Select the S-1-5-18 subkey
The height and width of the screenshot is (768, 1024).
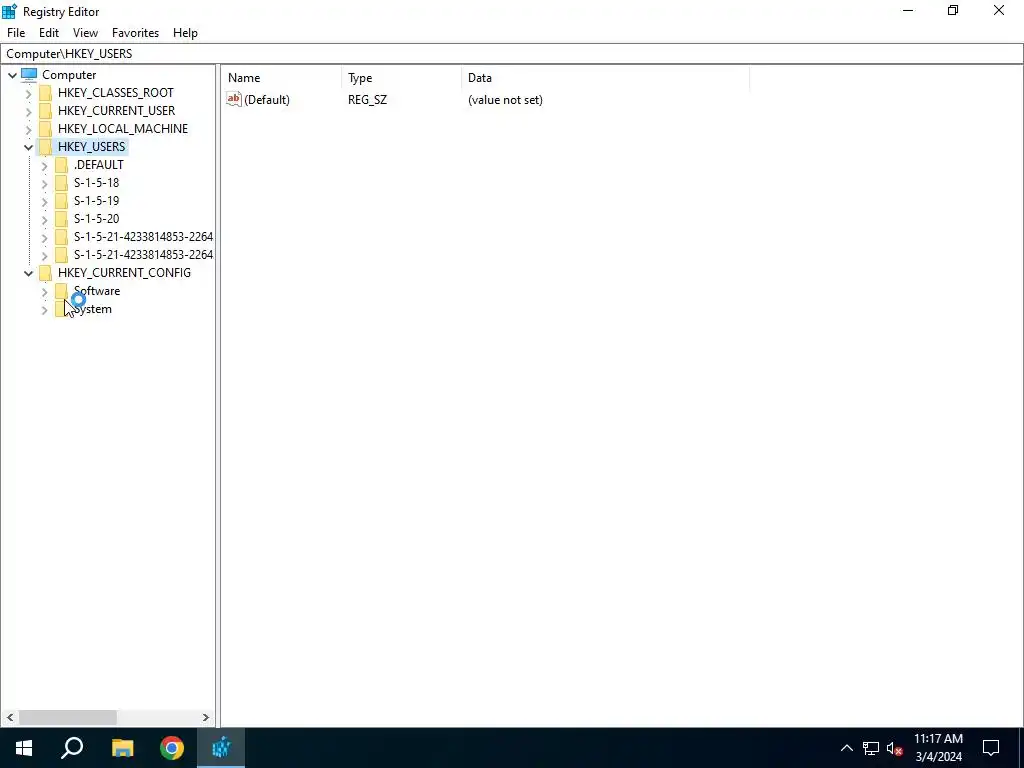[x=96, y=183]
